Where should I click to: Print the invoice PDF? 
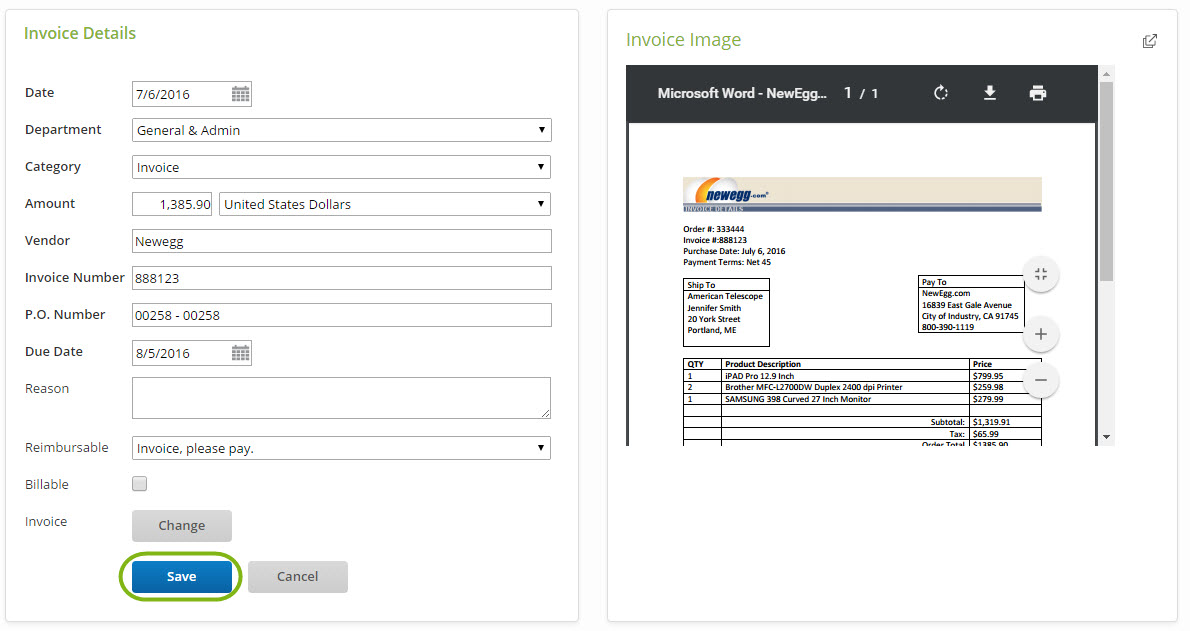1037,93
